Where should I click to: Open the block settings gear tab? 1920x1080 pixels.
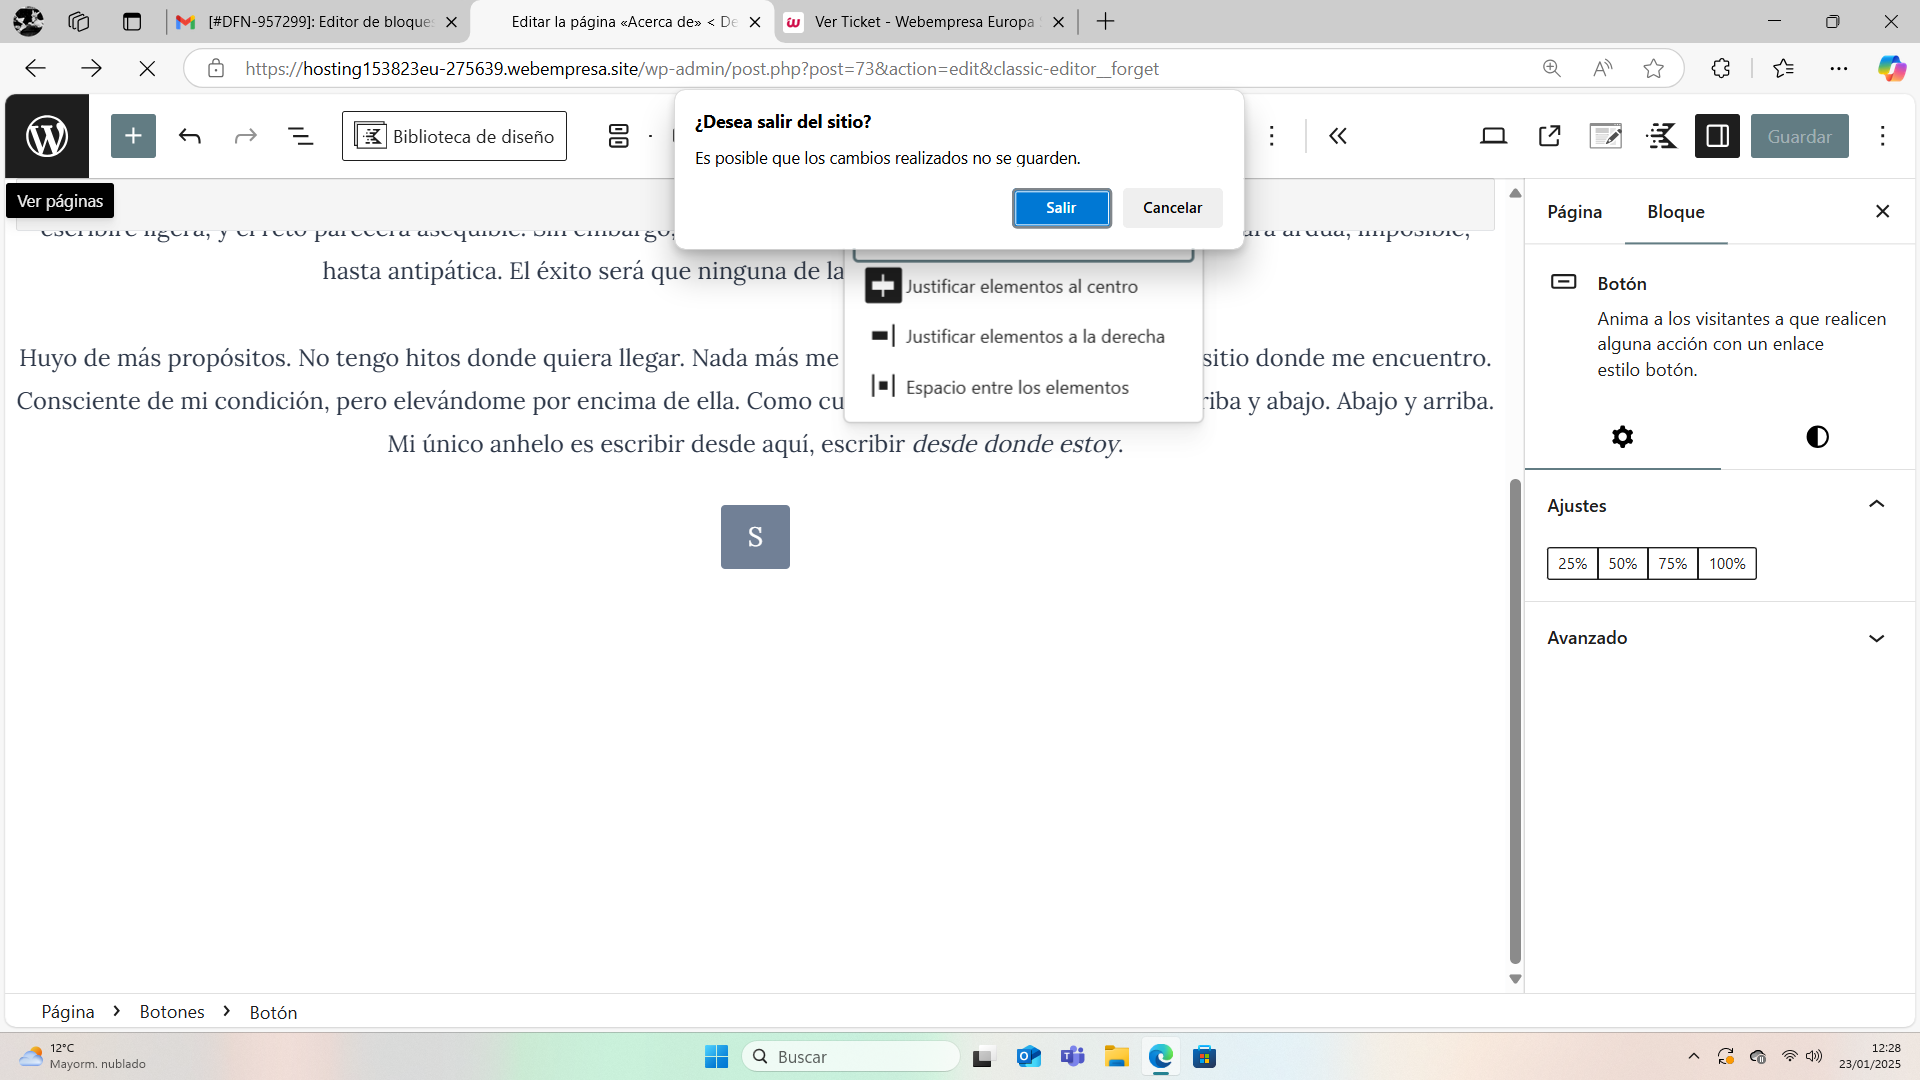pyautogui.click(x=1622, y=437)
